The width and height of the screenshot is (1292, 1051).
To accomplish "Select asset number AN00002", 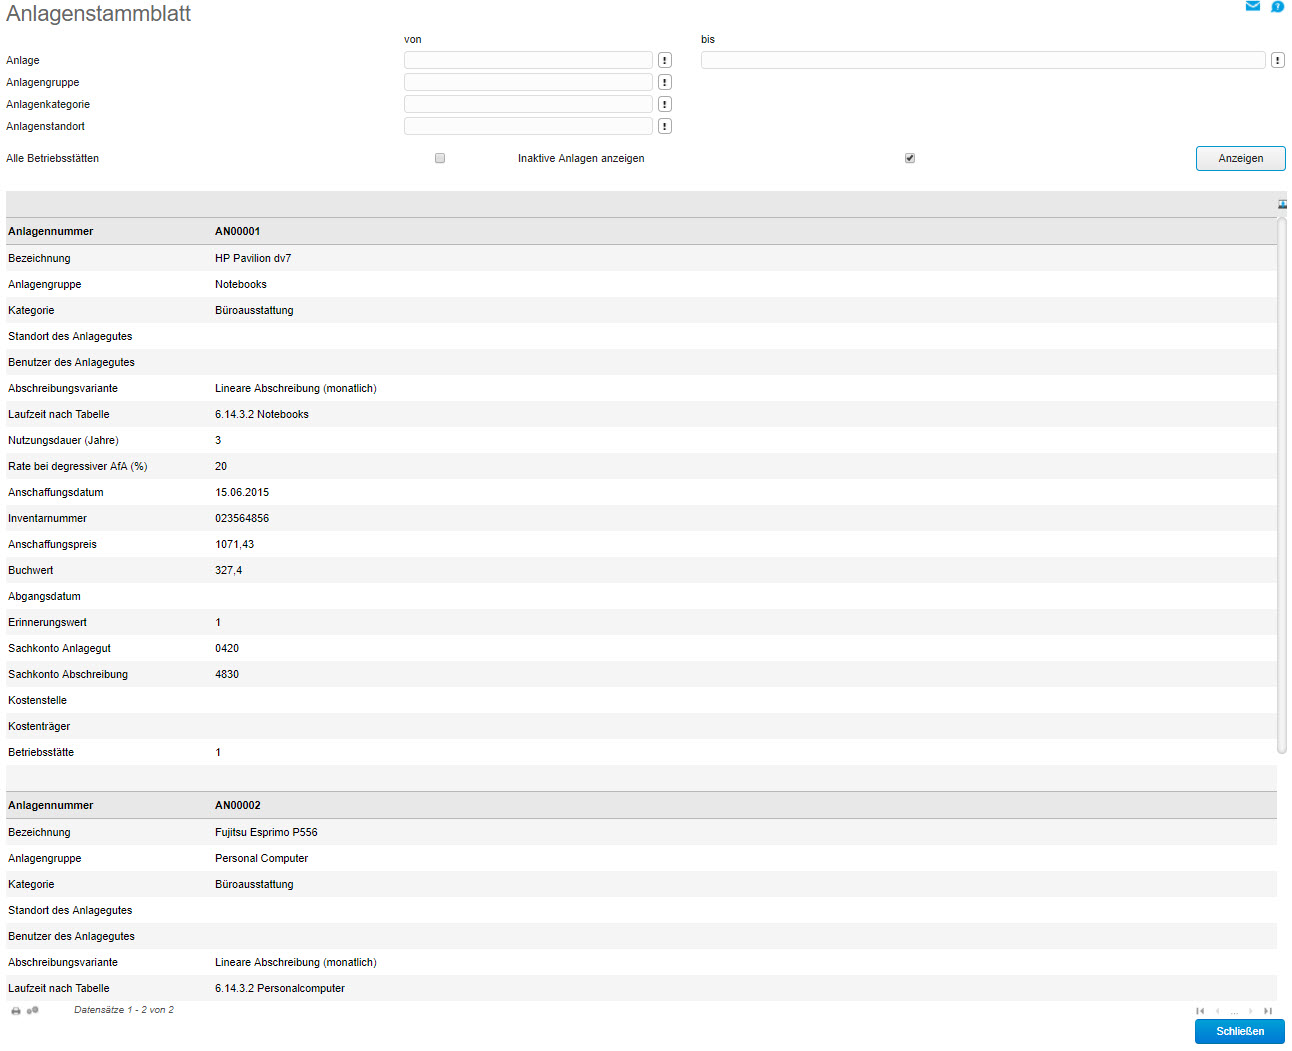I will point(238,805).
